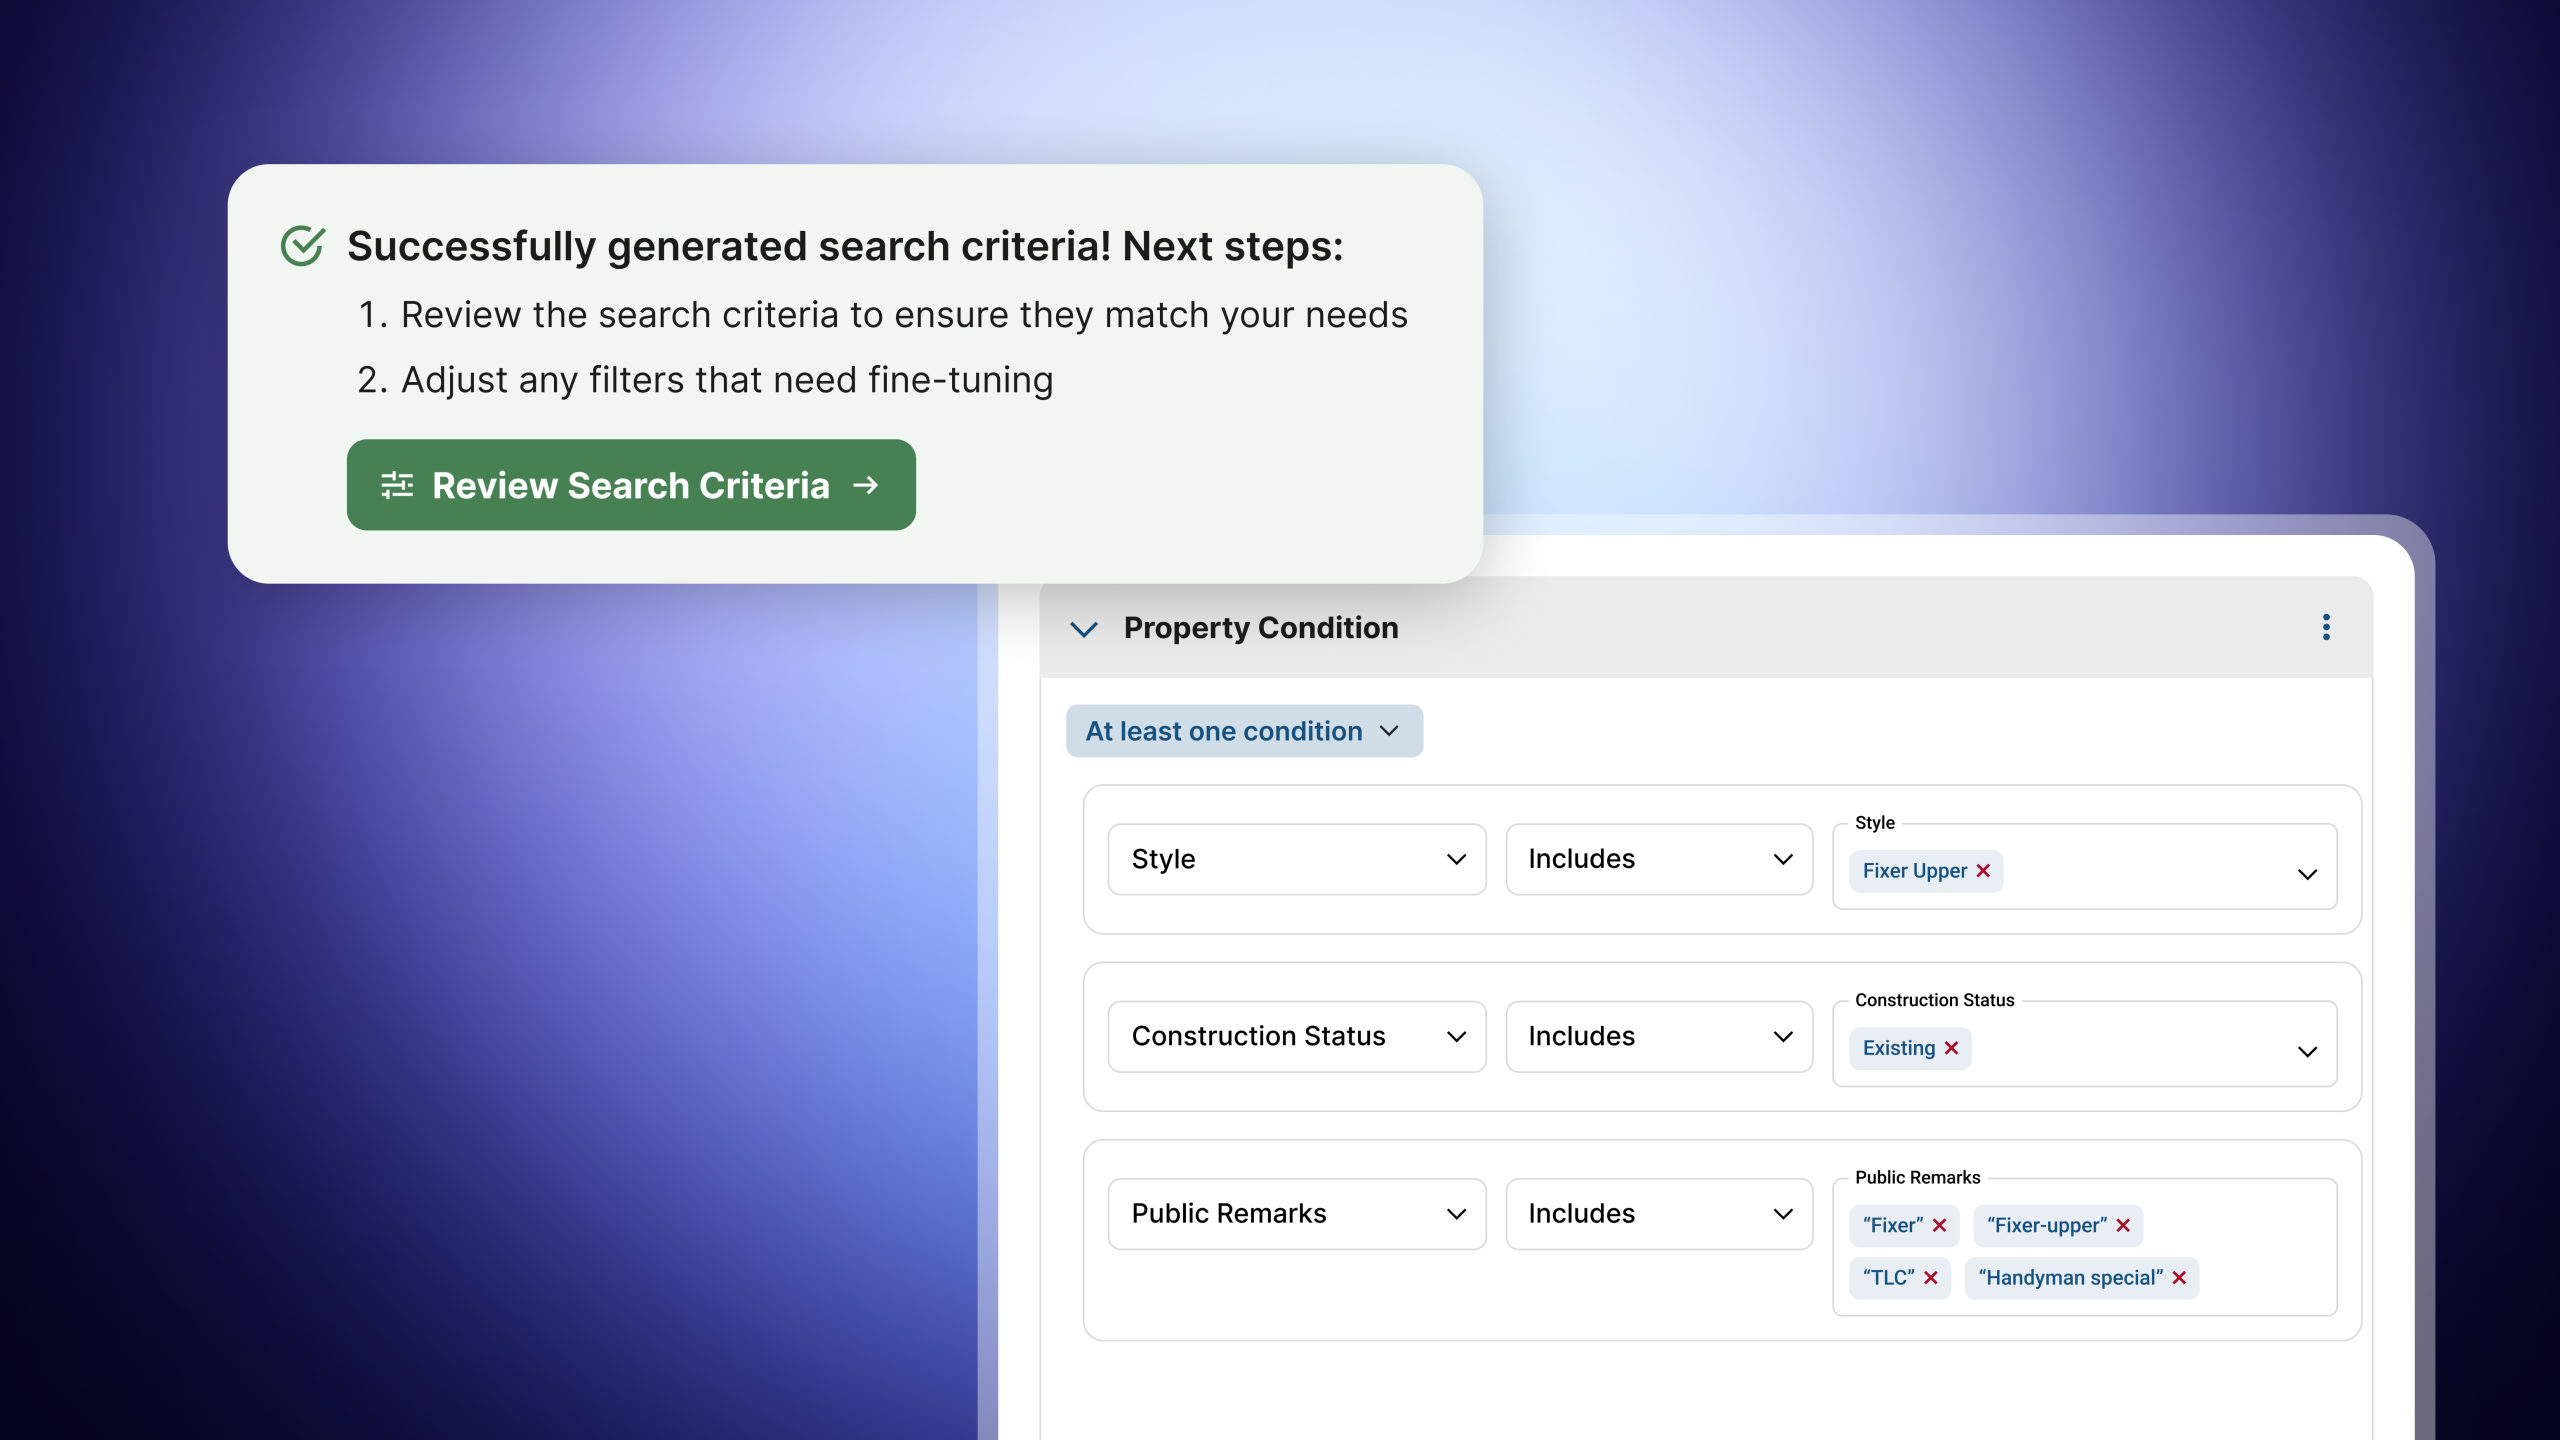Expand the Construction Status values chevron
The image size is (2560, 1440).
tap(2307, 1052)
